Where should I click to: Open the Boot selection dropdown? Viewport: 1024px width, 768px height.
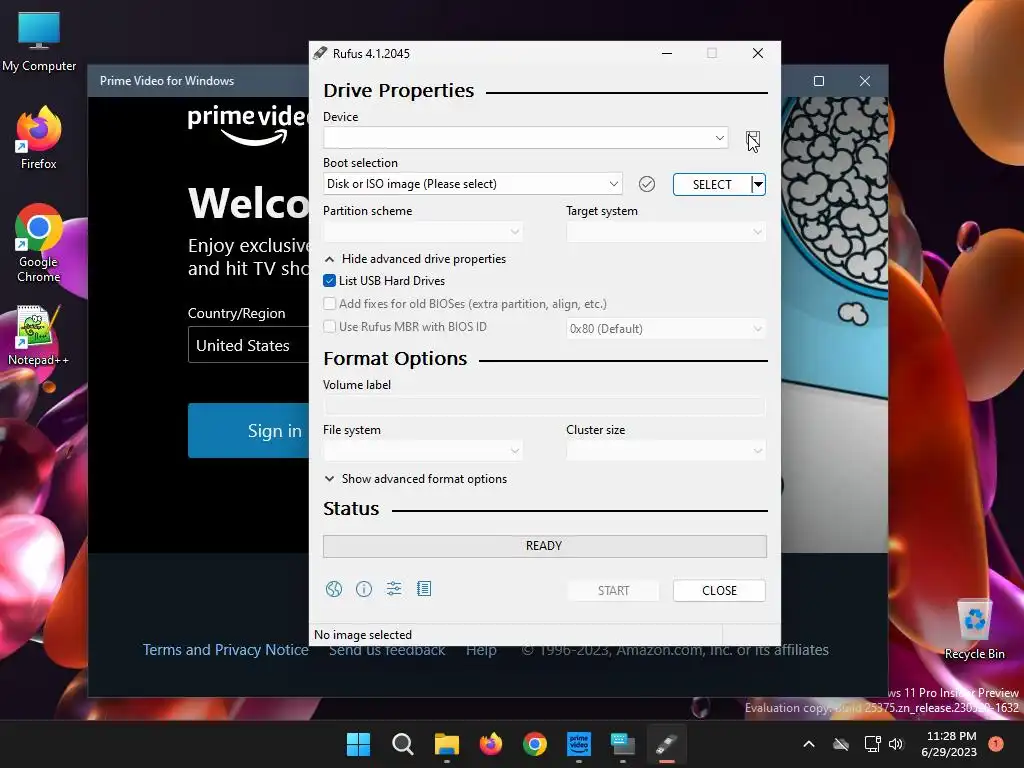pyautogui.click(x=473, y=184)
